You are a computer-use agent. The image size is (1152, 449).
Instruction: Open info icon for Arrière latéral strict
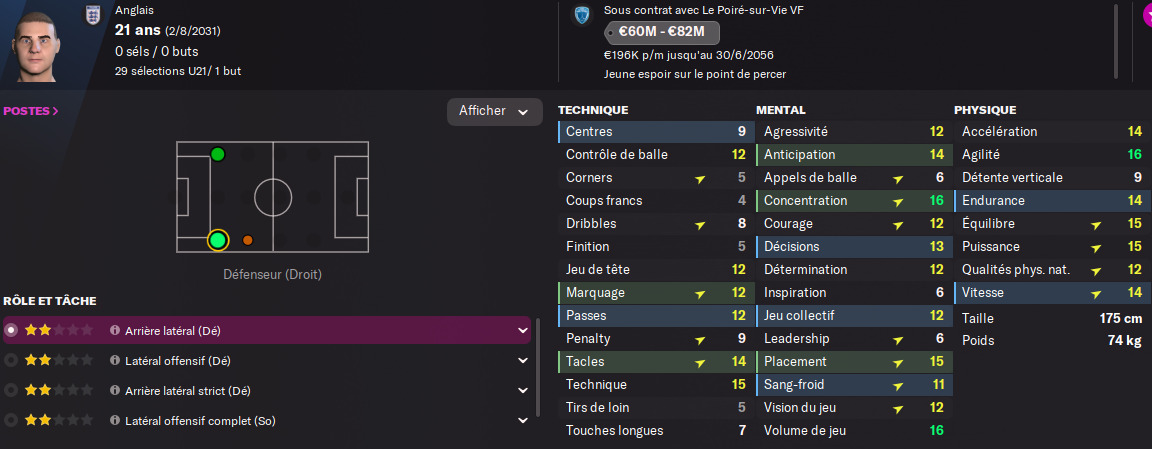point(115,390)
